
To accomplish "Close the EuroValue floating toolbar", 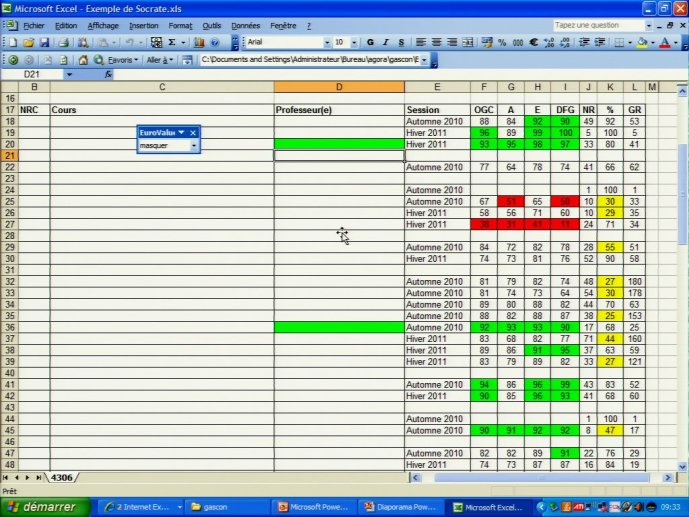I will pos(193,133).
